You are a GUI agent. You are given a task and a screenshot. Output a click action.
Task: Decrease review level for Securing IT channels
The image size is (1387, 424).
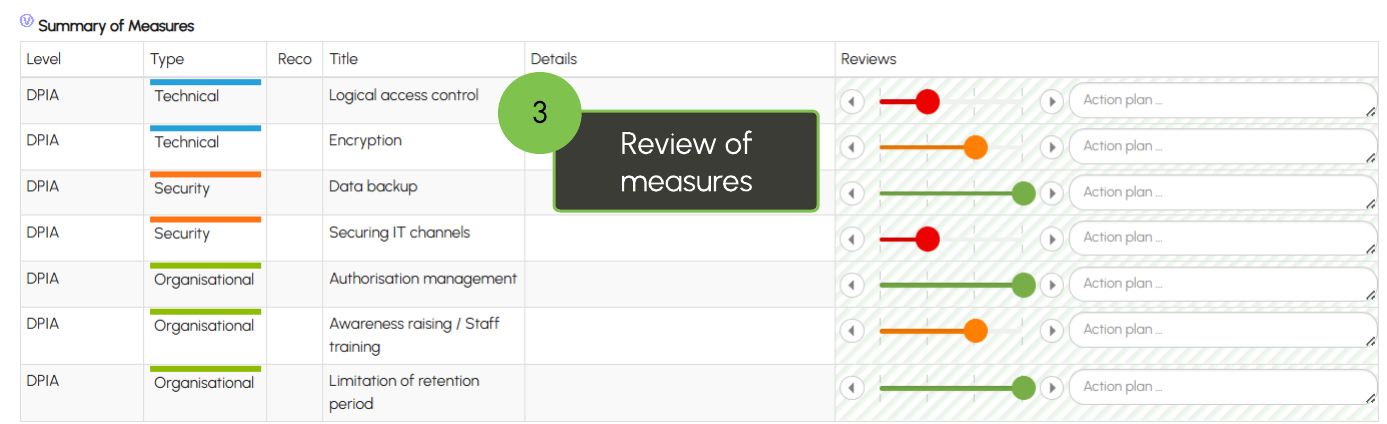point(851,239)
